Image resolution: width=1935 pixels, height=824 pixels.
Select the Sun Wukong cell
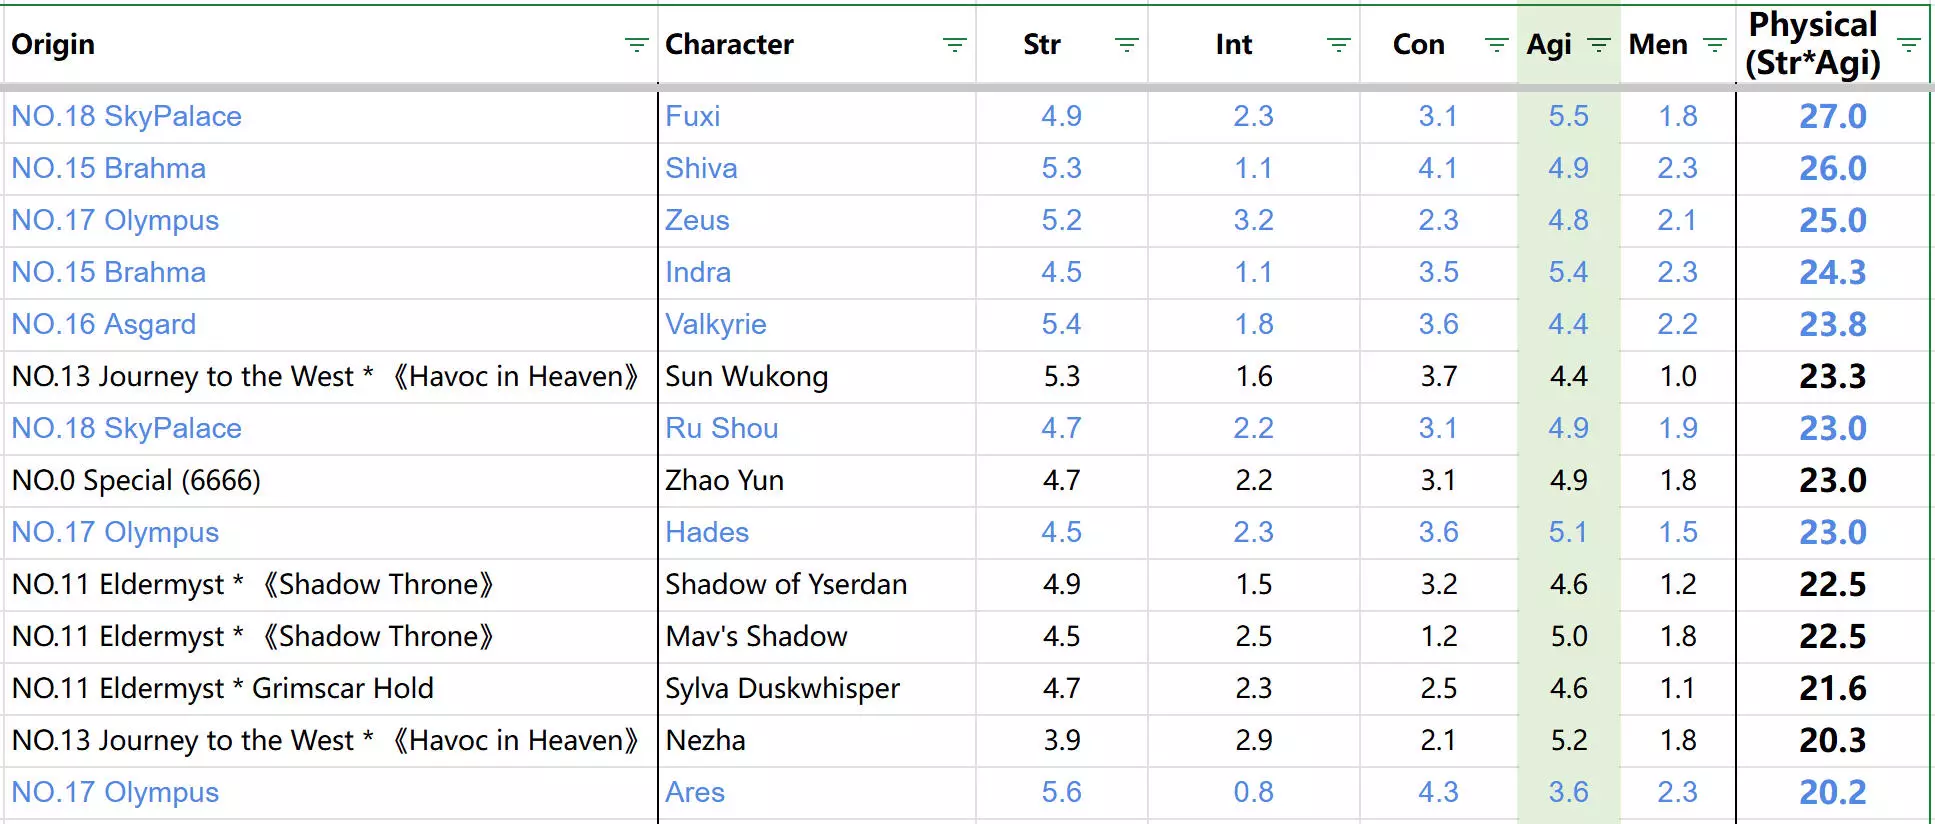tap(746, 376)
